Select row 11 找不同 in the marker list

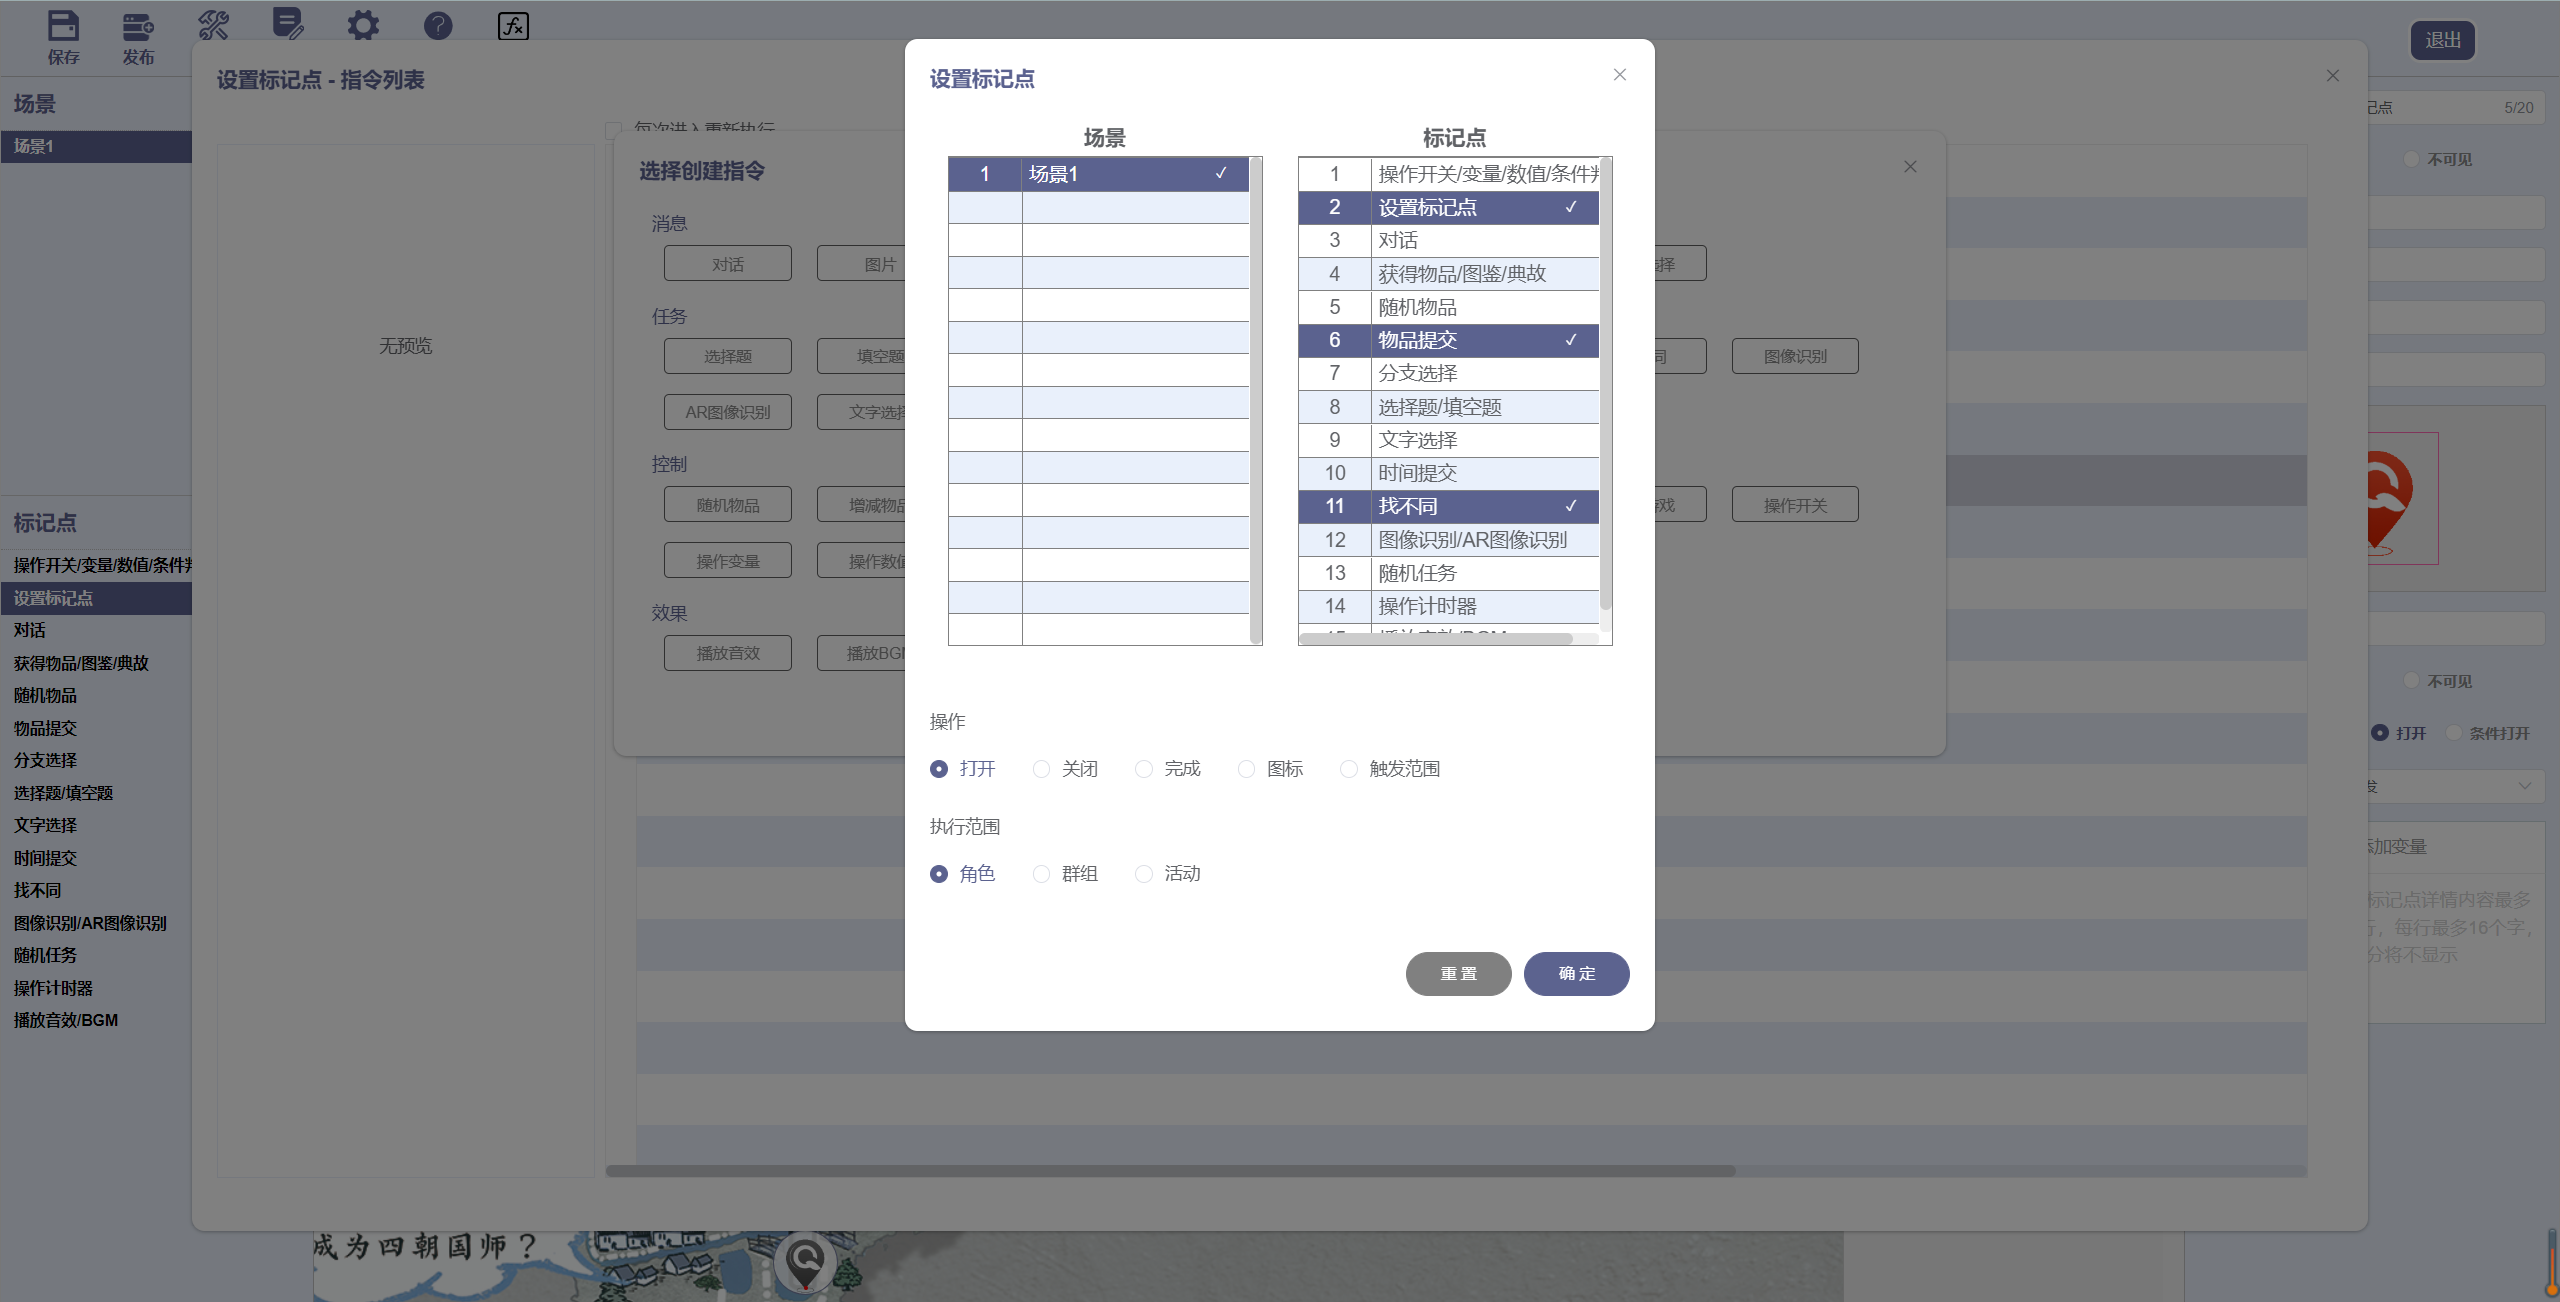click(1448, 506)
